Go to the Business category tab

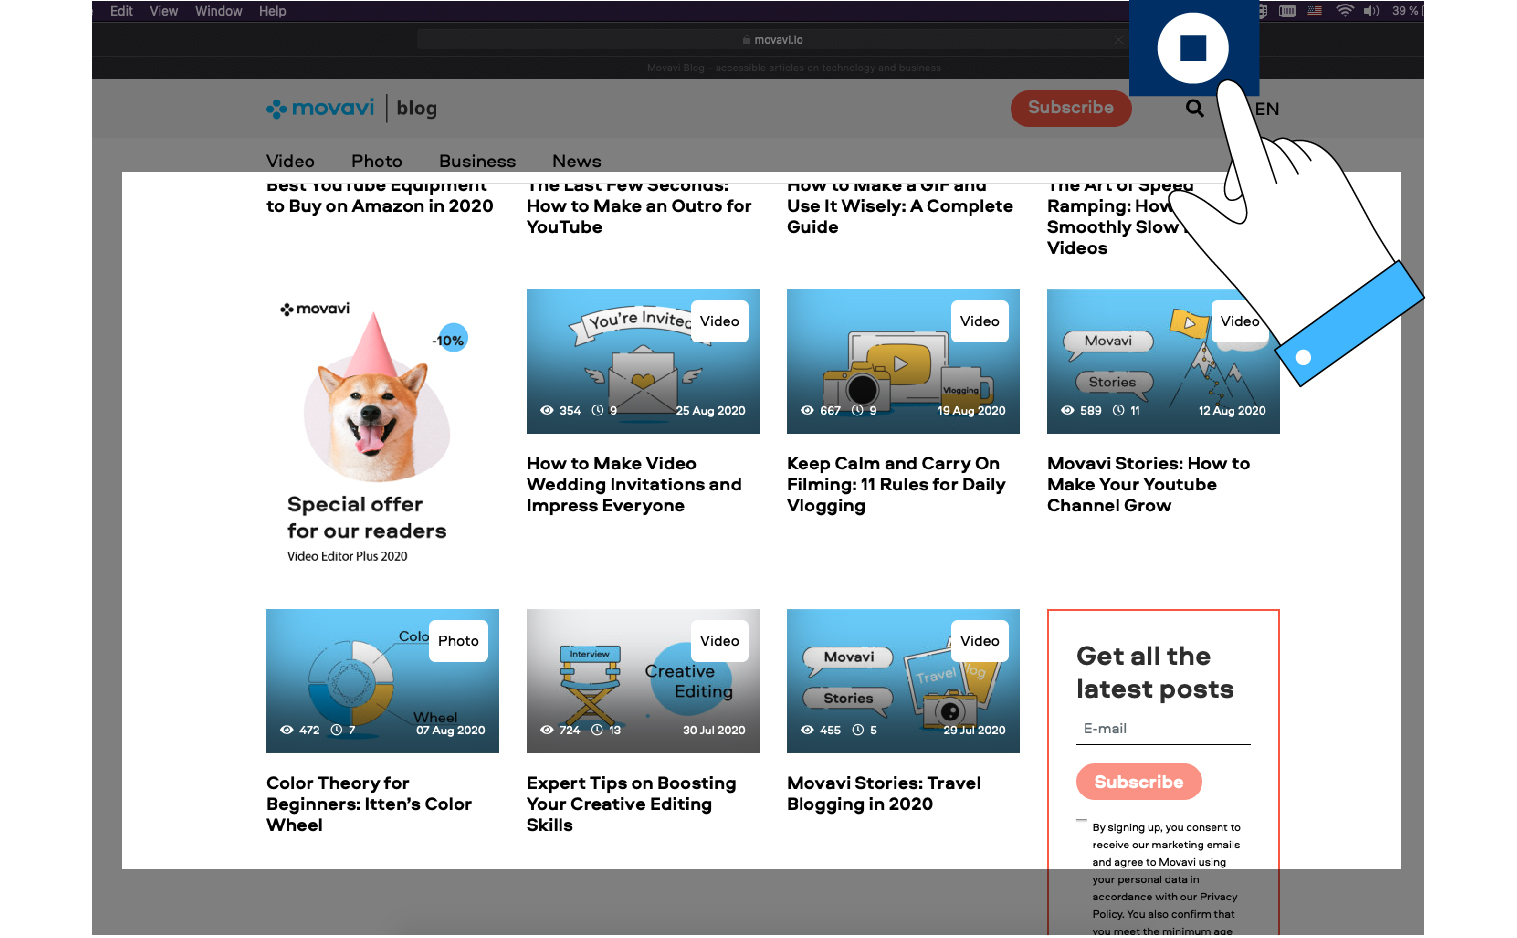pos(478,161)
